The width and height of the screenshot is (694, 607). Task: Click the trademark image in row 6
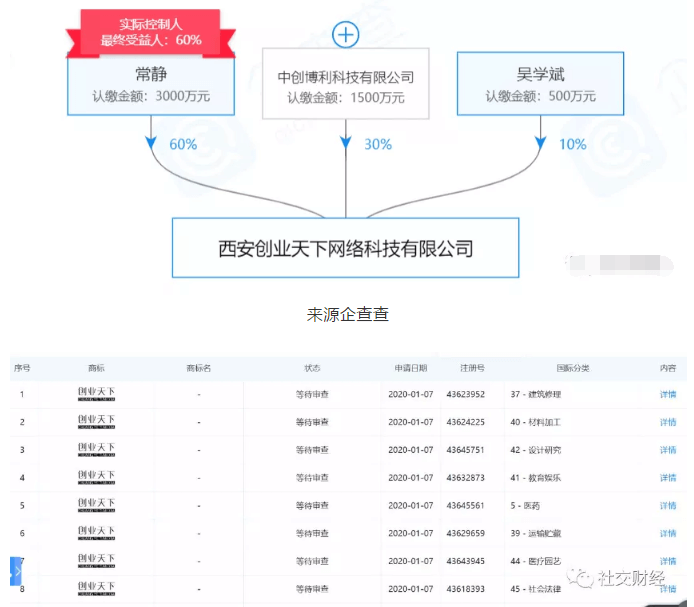tap(96, 534)
